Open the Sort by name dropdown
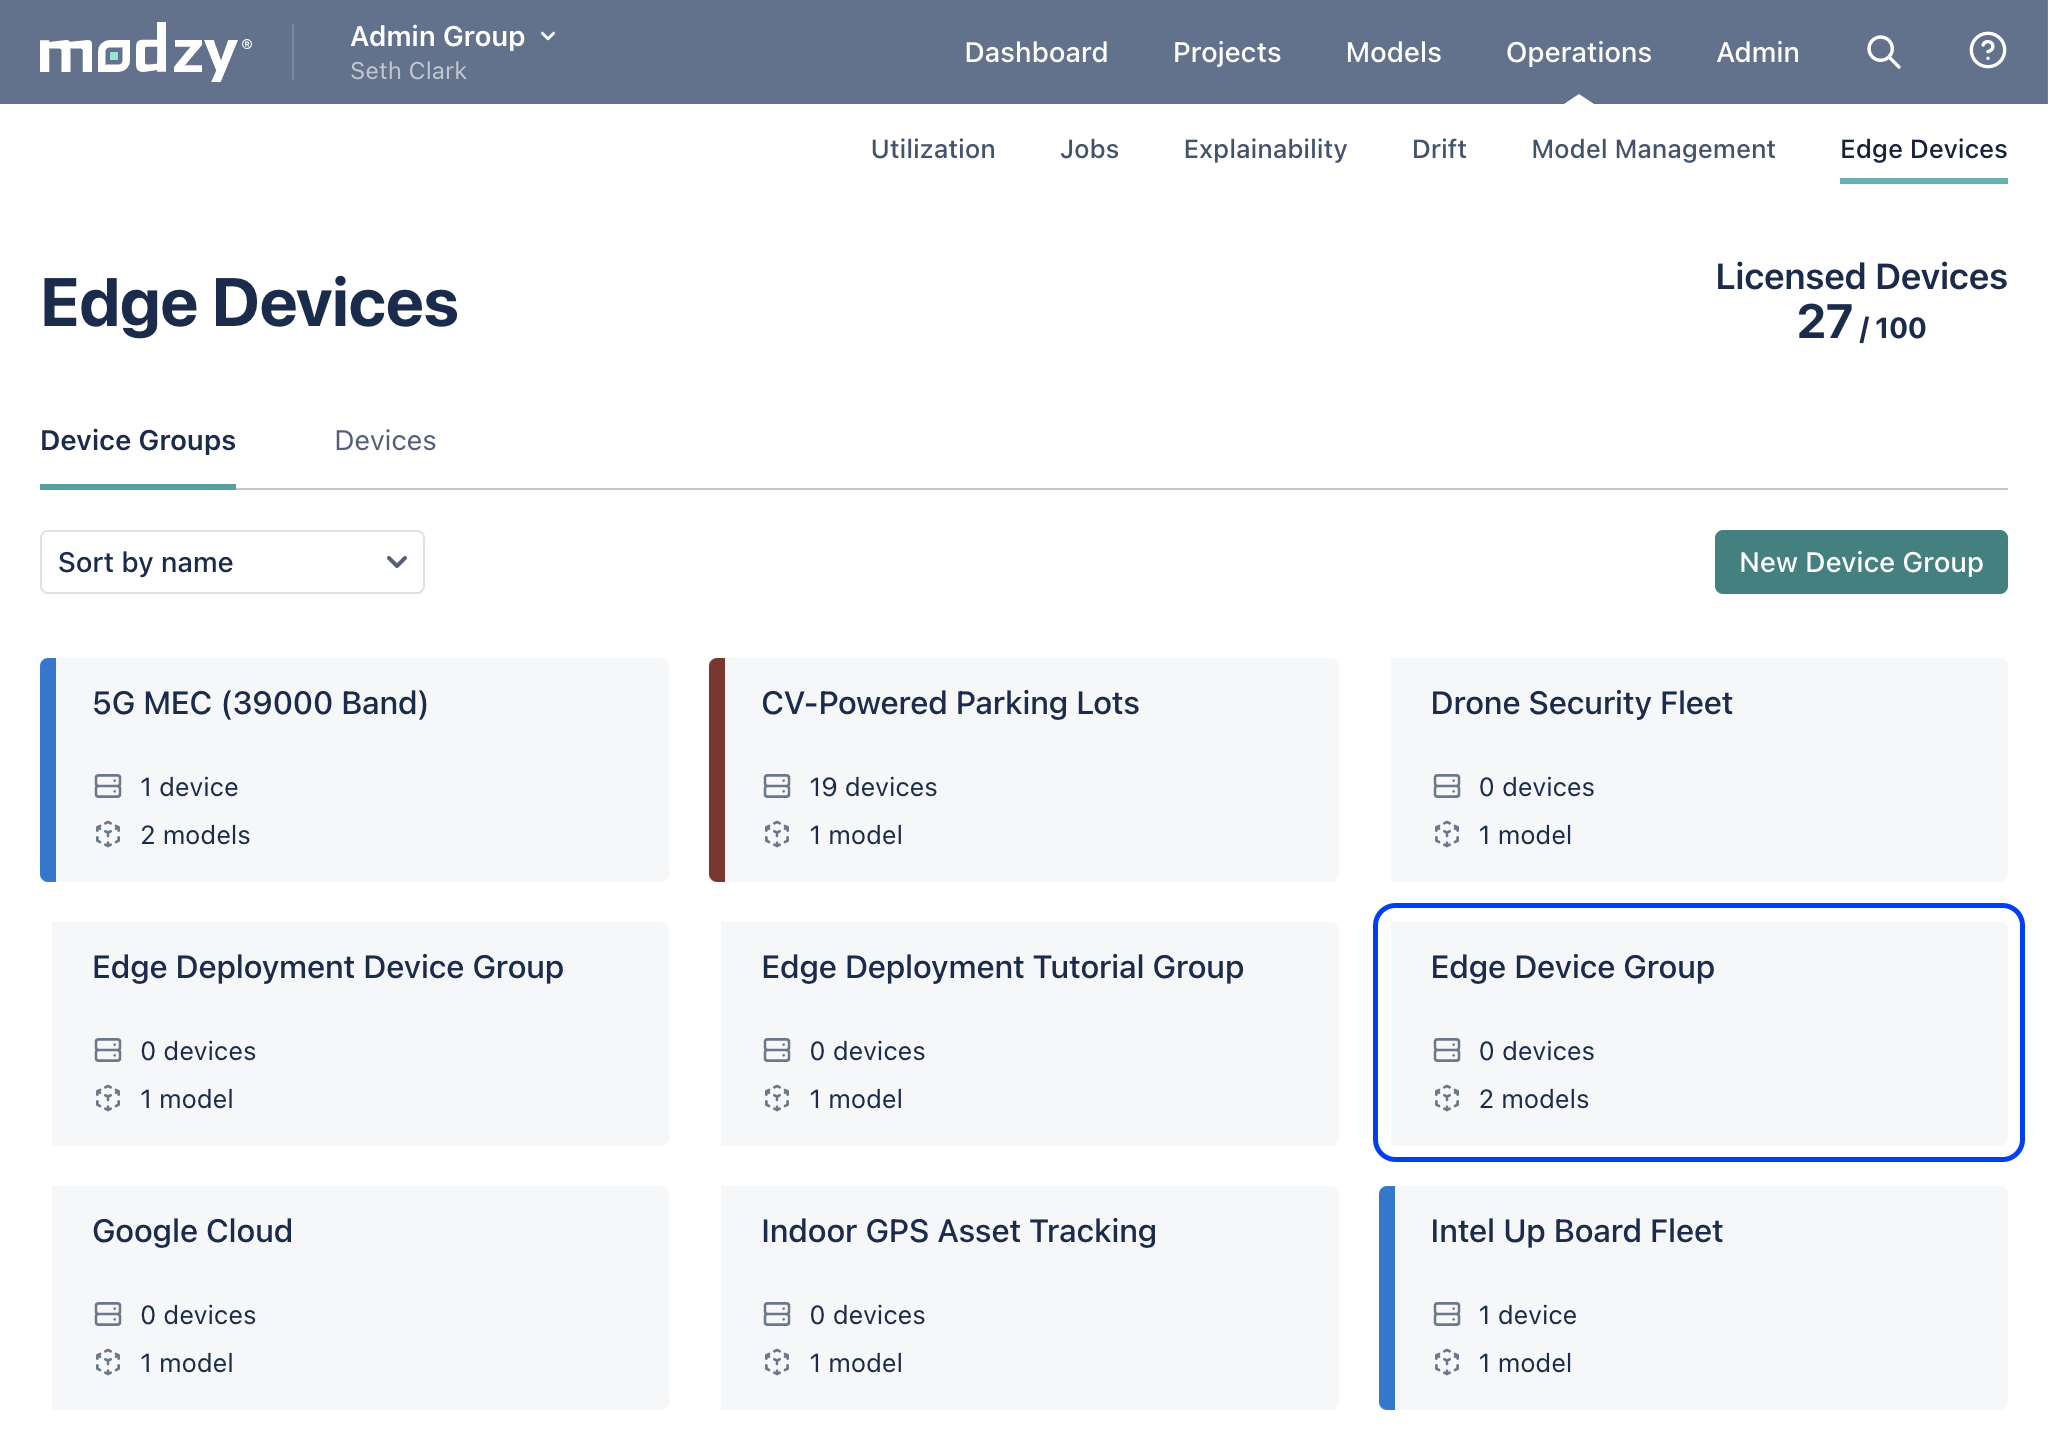The image size is (2048, 1440). (x=232, y=562)
